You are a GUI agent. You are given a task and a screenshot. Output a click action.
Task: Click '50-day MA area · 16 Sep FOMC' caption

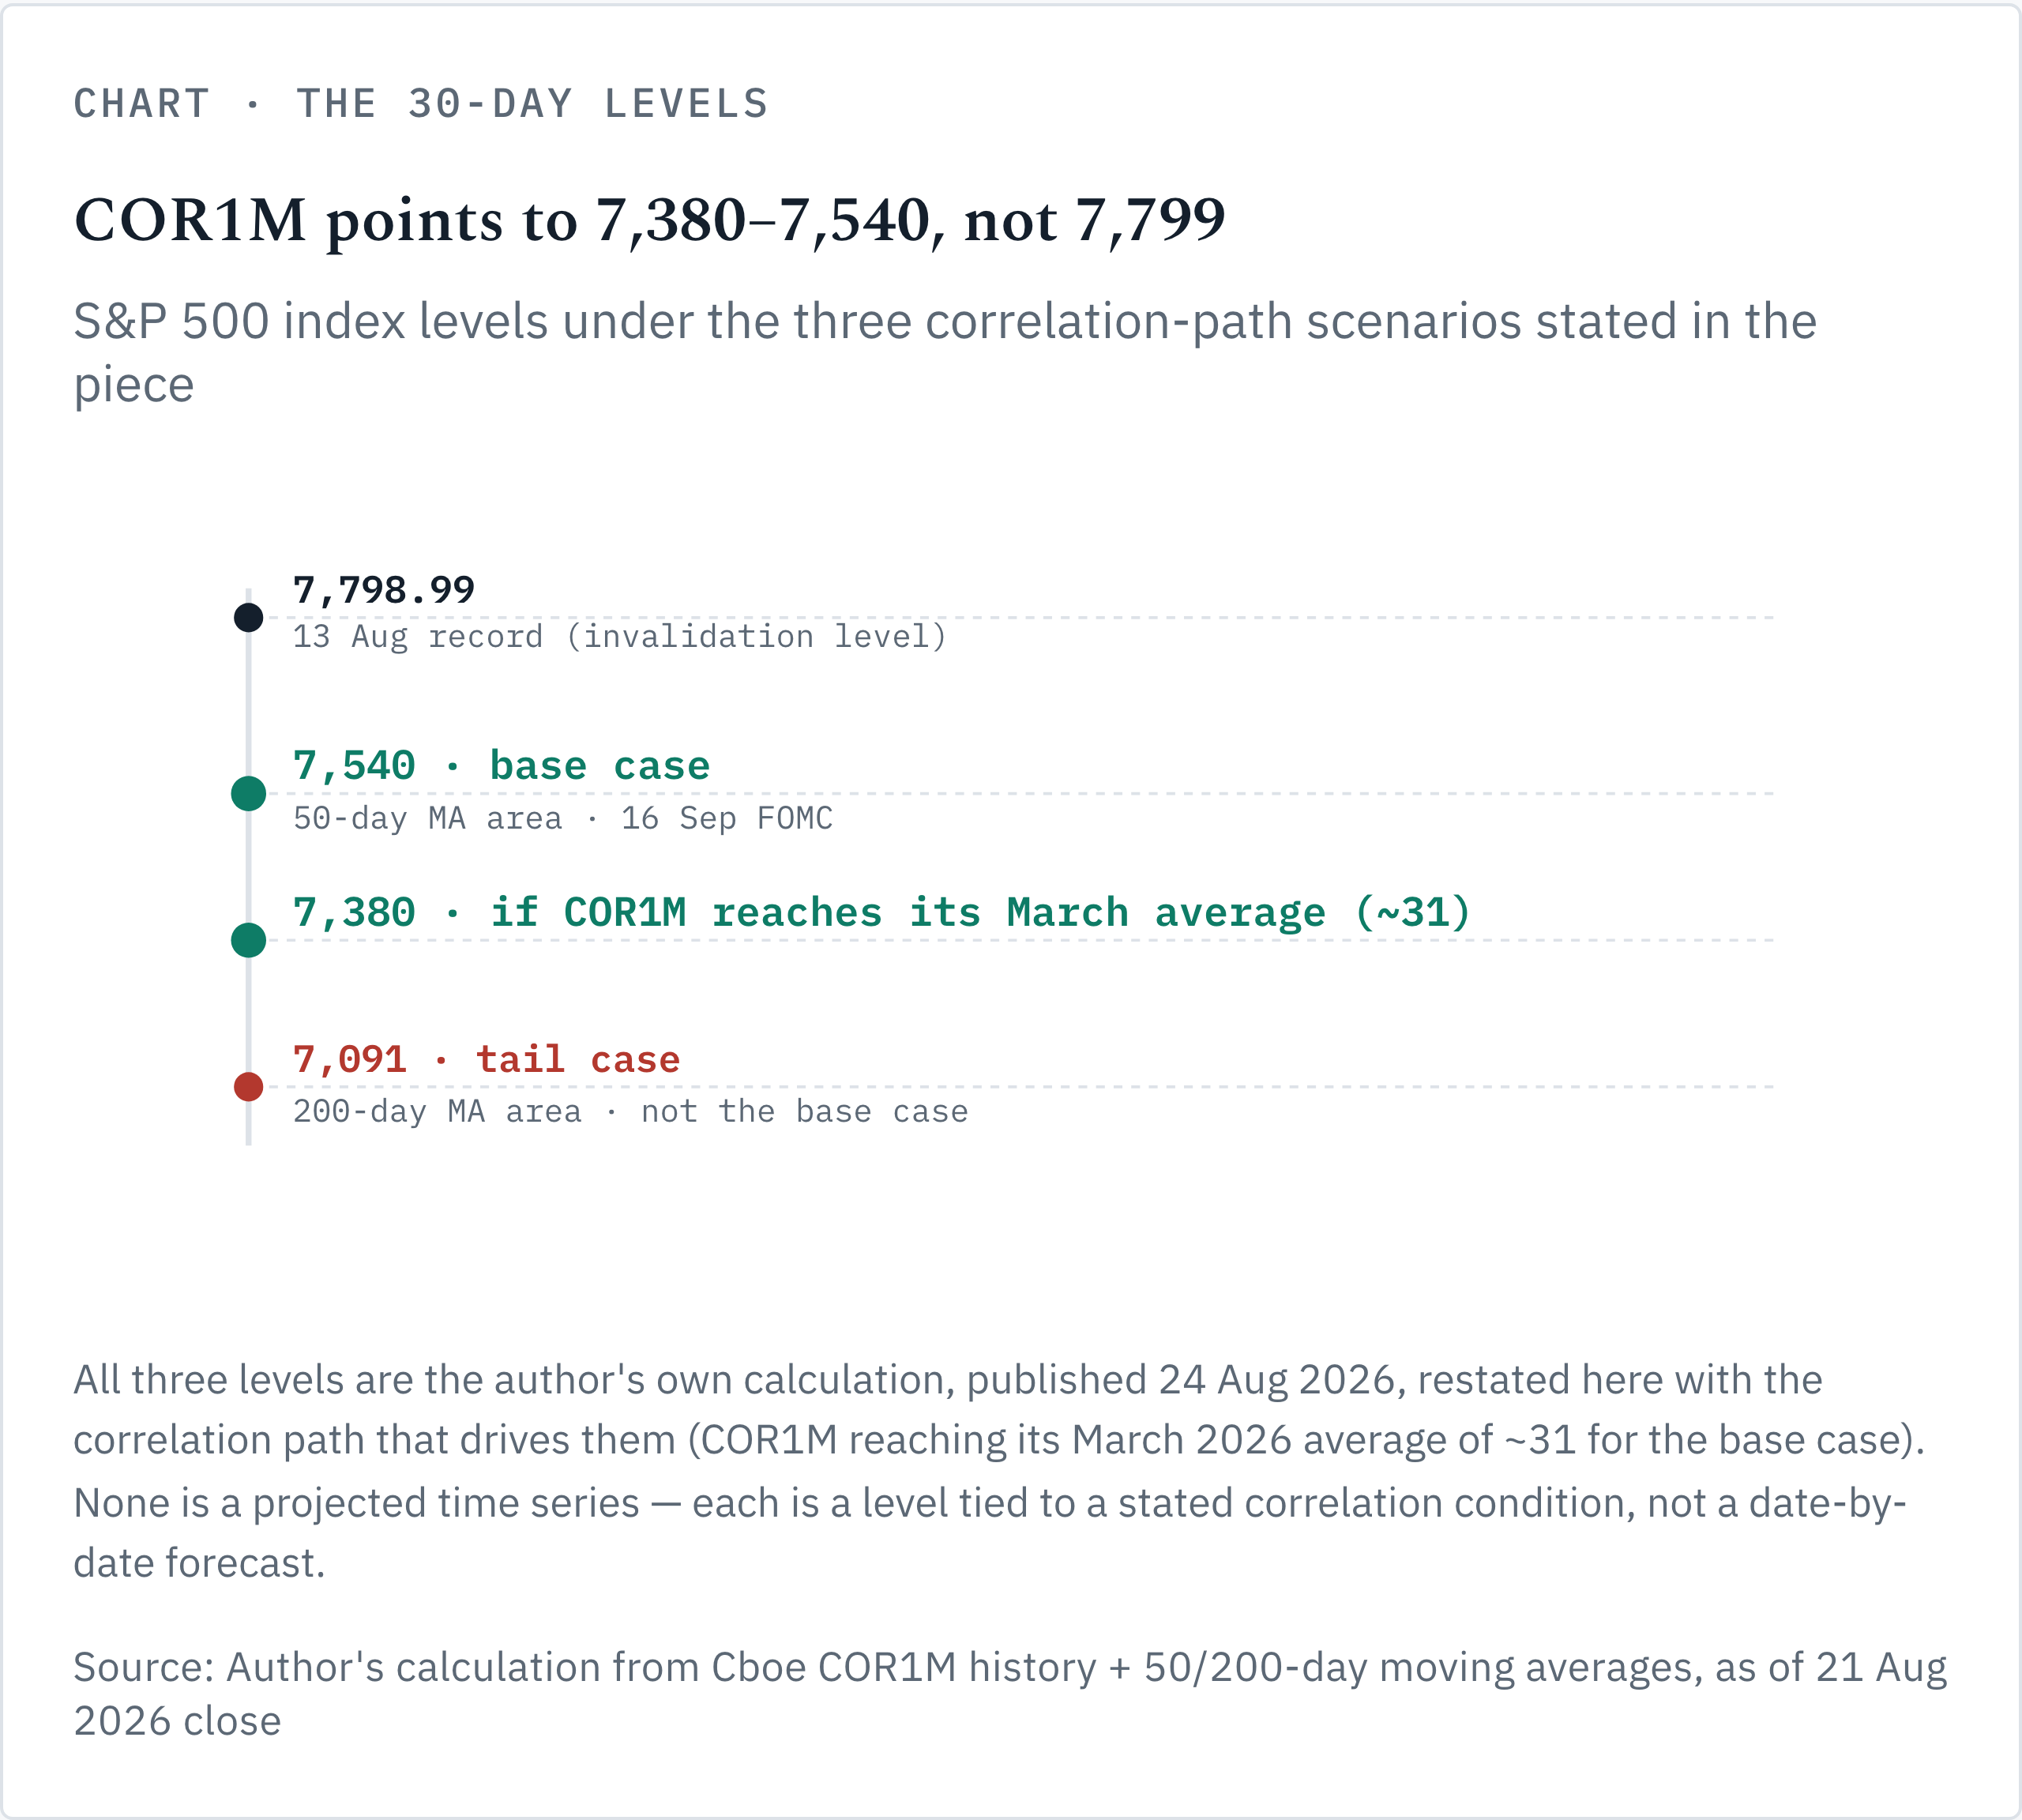pos(563,819)
